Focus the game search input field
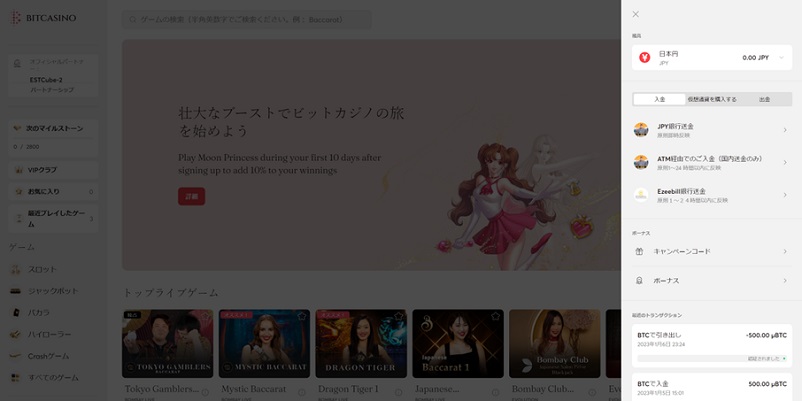The height and width of the screenshot is (401, 802). (247, 20)
